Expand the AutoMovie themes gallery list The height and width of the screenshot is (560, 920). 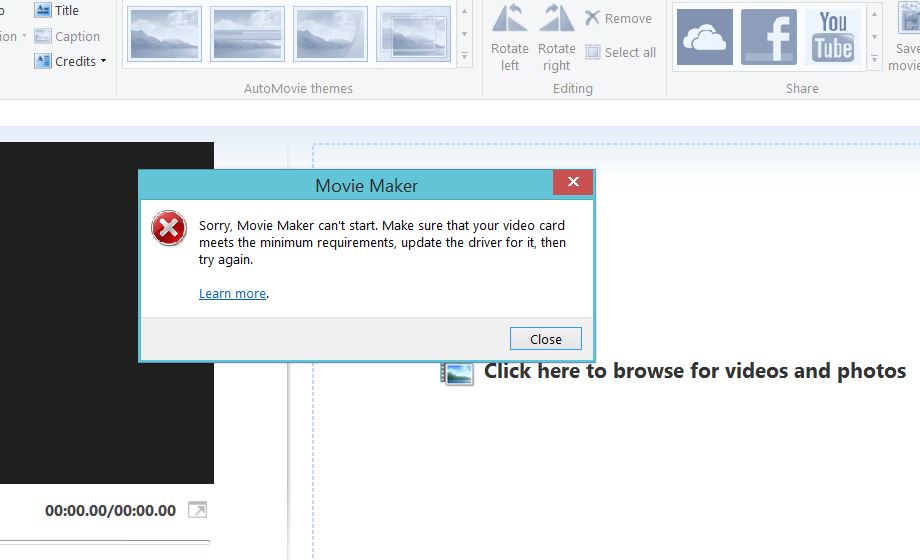pos(464,56)
